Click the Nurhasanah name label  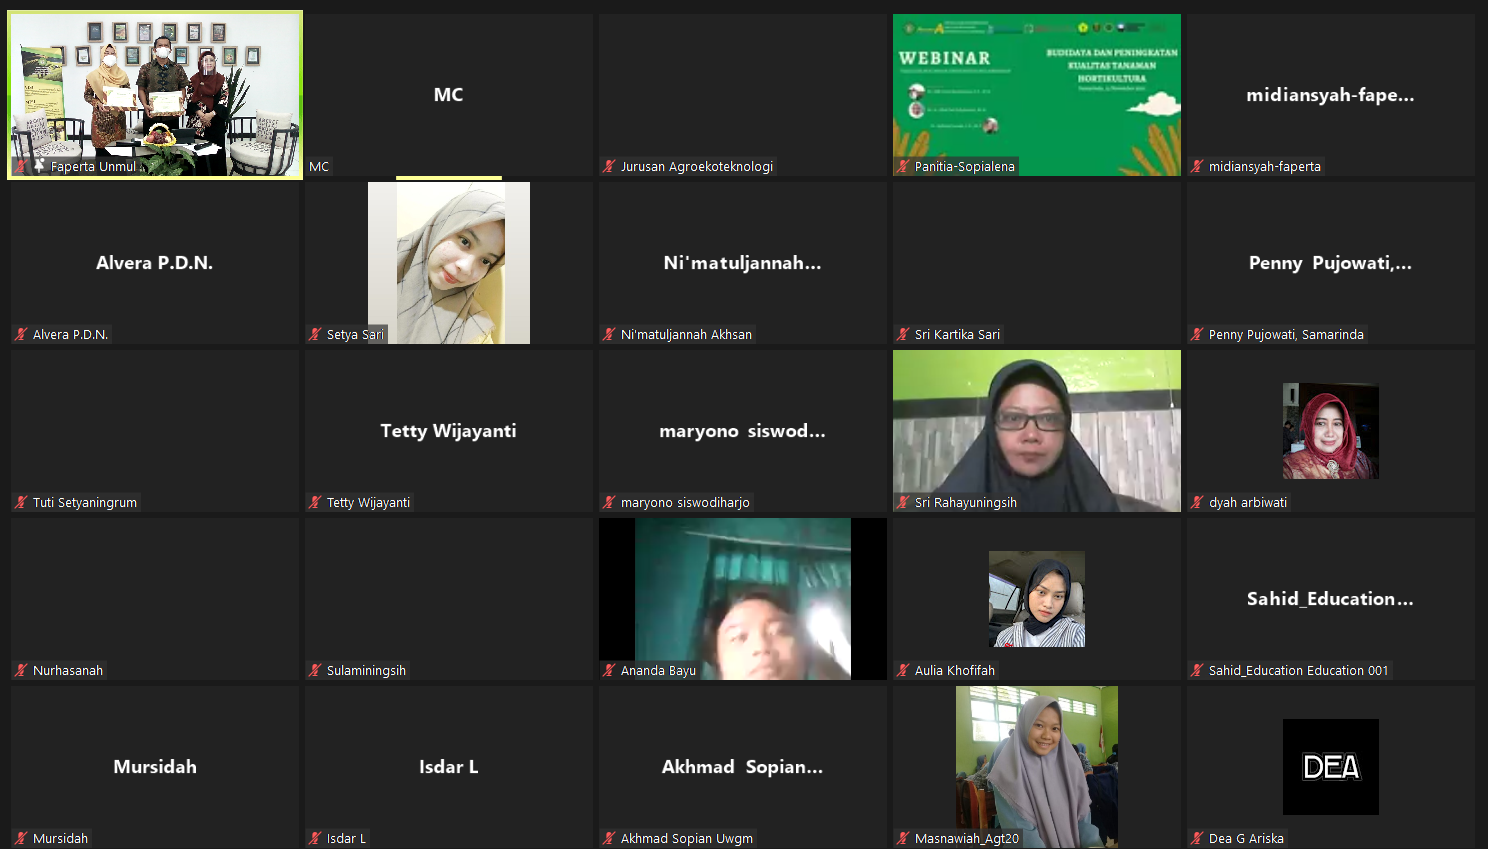click(x=68, y=670)
